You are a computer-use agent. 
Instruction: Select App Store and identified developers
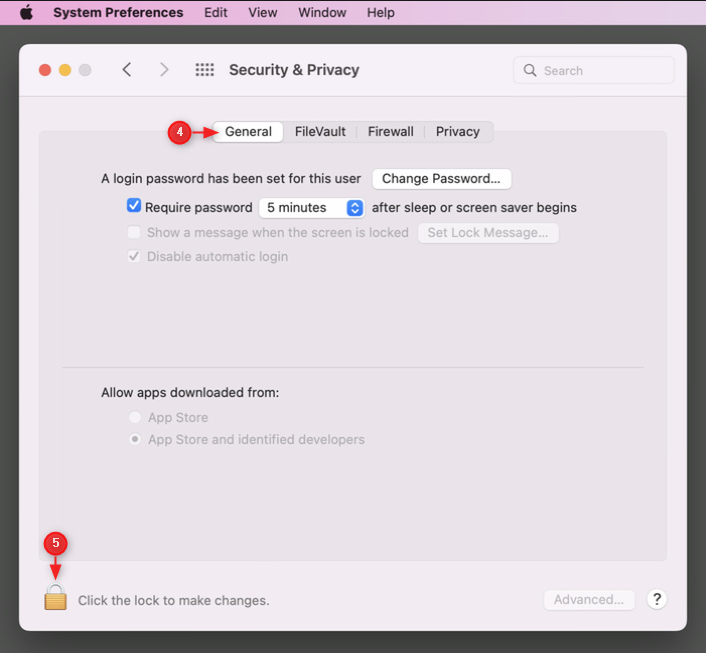click(135, 439)
